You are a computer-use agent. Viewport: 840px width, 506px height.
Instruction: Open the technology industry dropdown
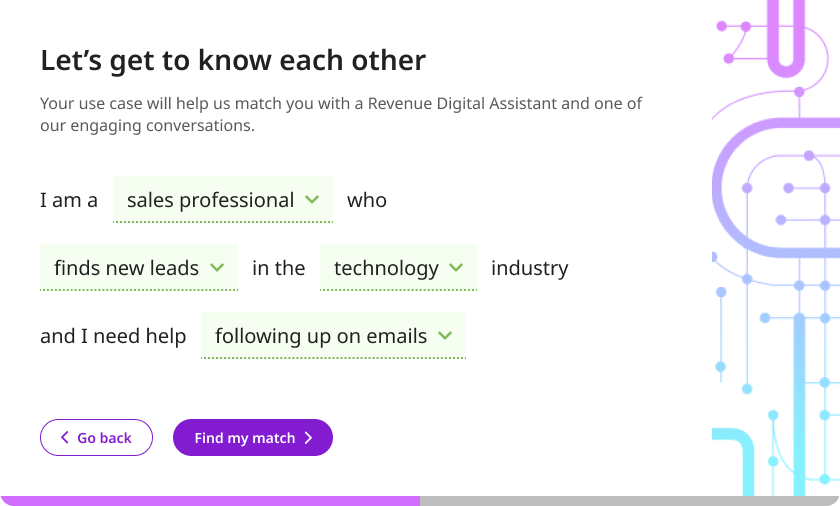tap(398, 268)
